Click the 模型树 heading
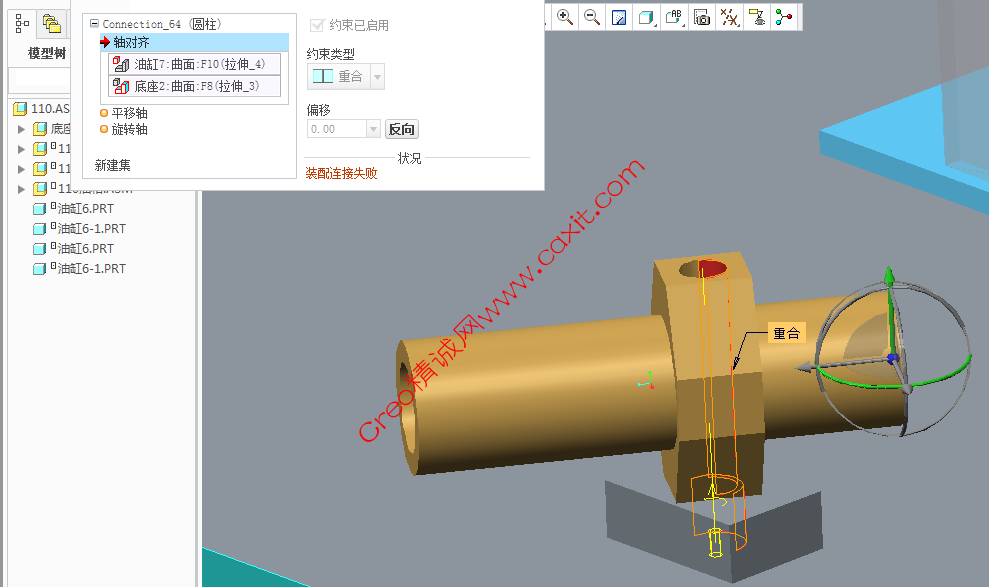Image resolution: width=989 pixels, height=587 pixels. click(x=47, y=53)
